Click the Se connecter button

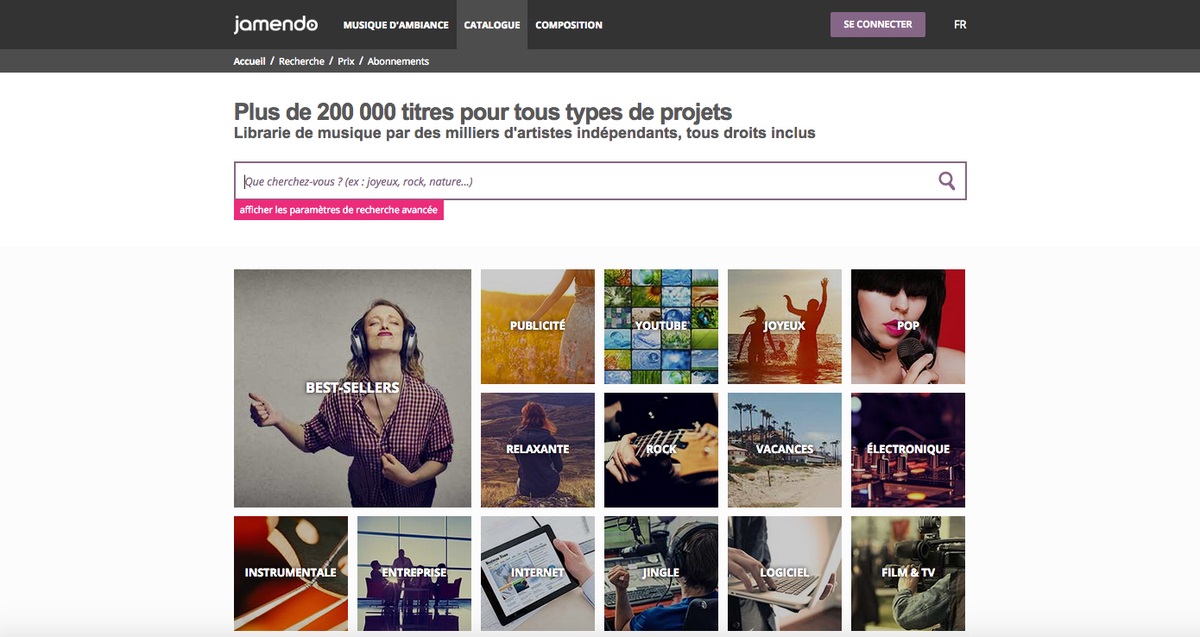coord(878,24)
